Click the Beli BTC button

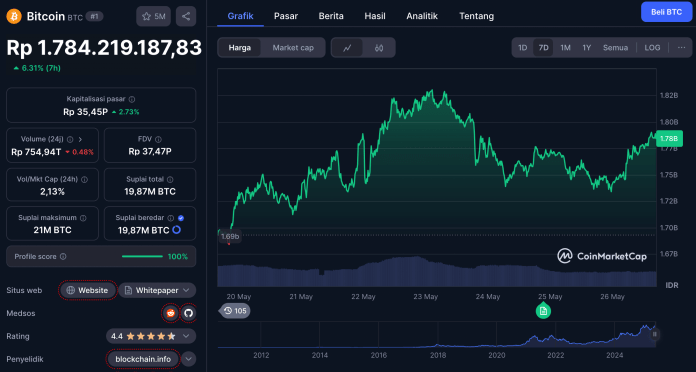pyautogui.click(x=666, y=12)
